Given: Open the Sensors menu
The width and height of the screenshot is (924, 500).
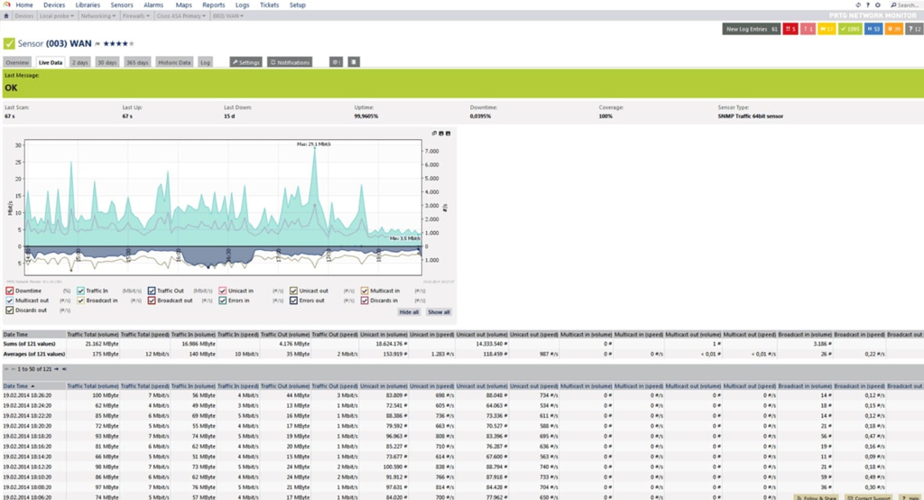Looking at the screenshot, I should tap(121, 5).
